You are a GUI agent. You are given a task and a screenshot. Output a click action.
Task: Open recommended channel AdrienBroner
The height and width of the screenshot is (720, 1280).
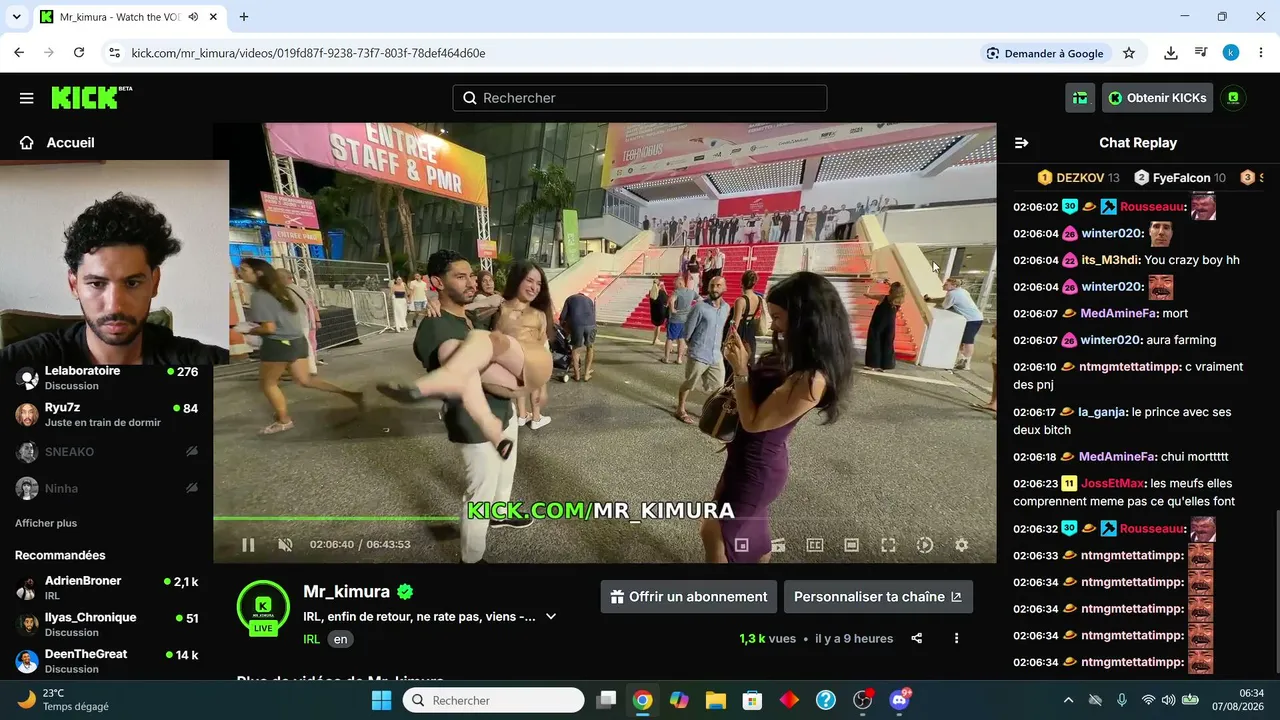tap(107, 588)
